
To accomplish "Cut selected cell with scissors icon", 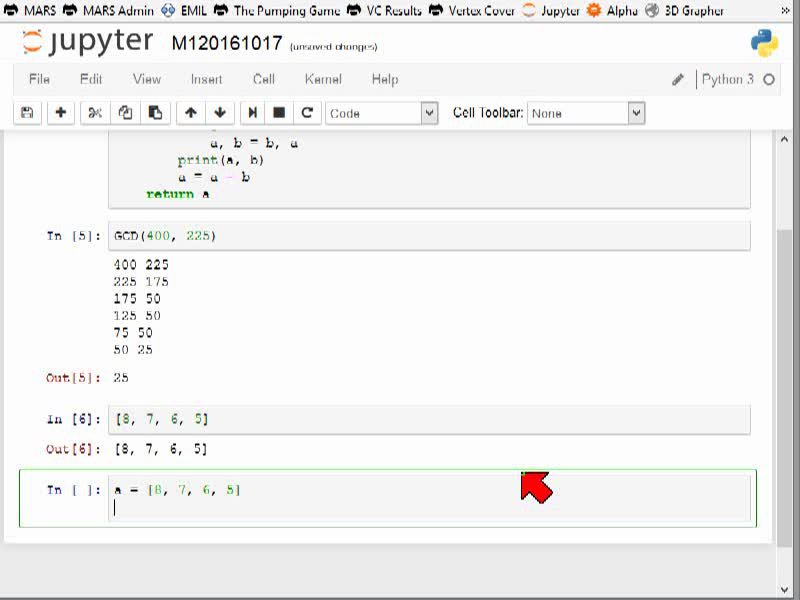I will 95,113.
